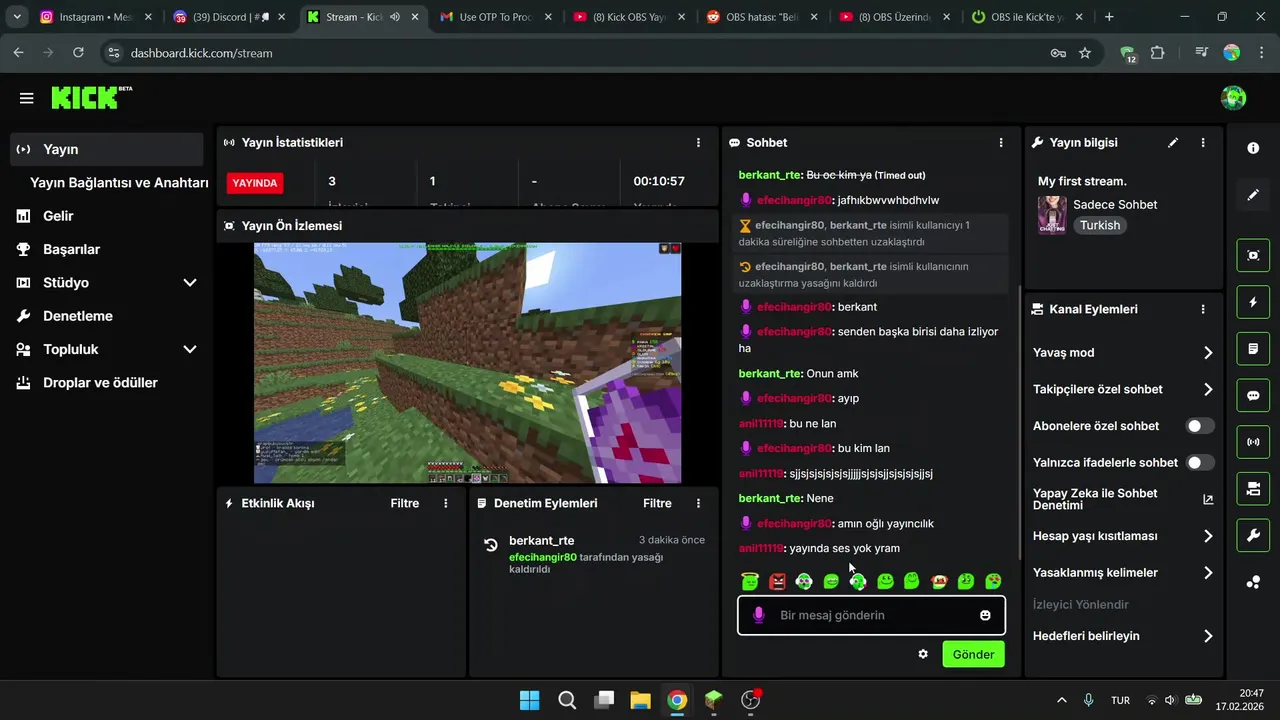The width and height of the screenshot is (1280, 720).
Task: Toggle Abonelere özel sohbet switch
Action: [x=1200, y=426]
